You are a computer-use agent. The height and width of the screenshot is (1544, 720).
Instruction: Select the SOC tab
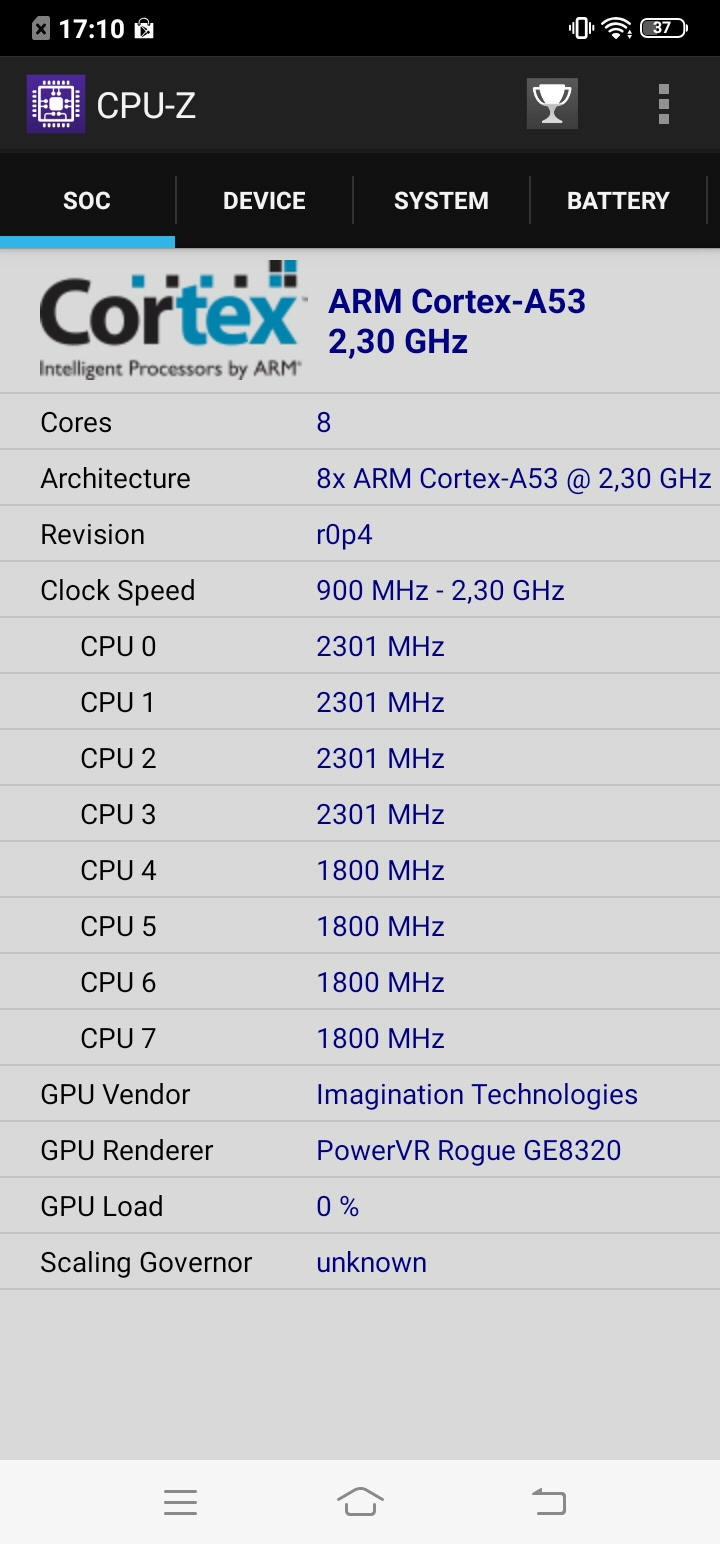[87, 201]
